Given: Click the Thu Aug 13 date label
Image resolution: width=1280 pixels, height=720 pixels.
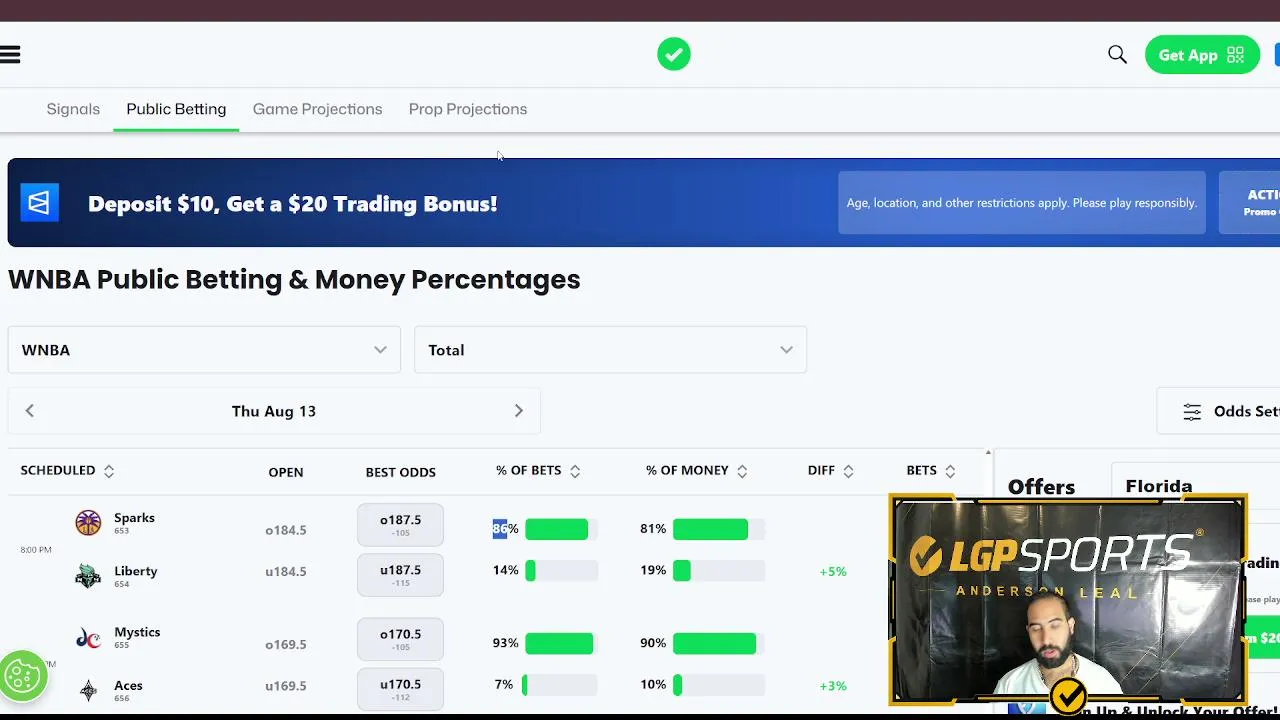Looking at the screenshot, I should (274, 411).
